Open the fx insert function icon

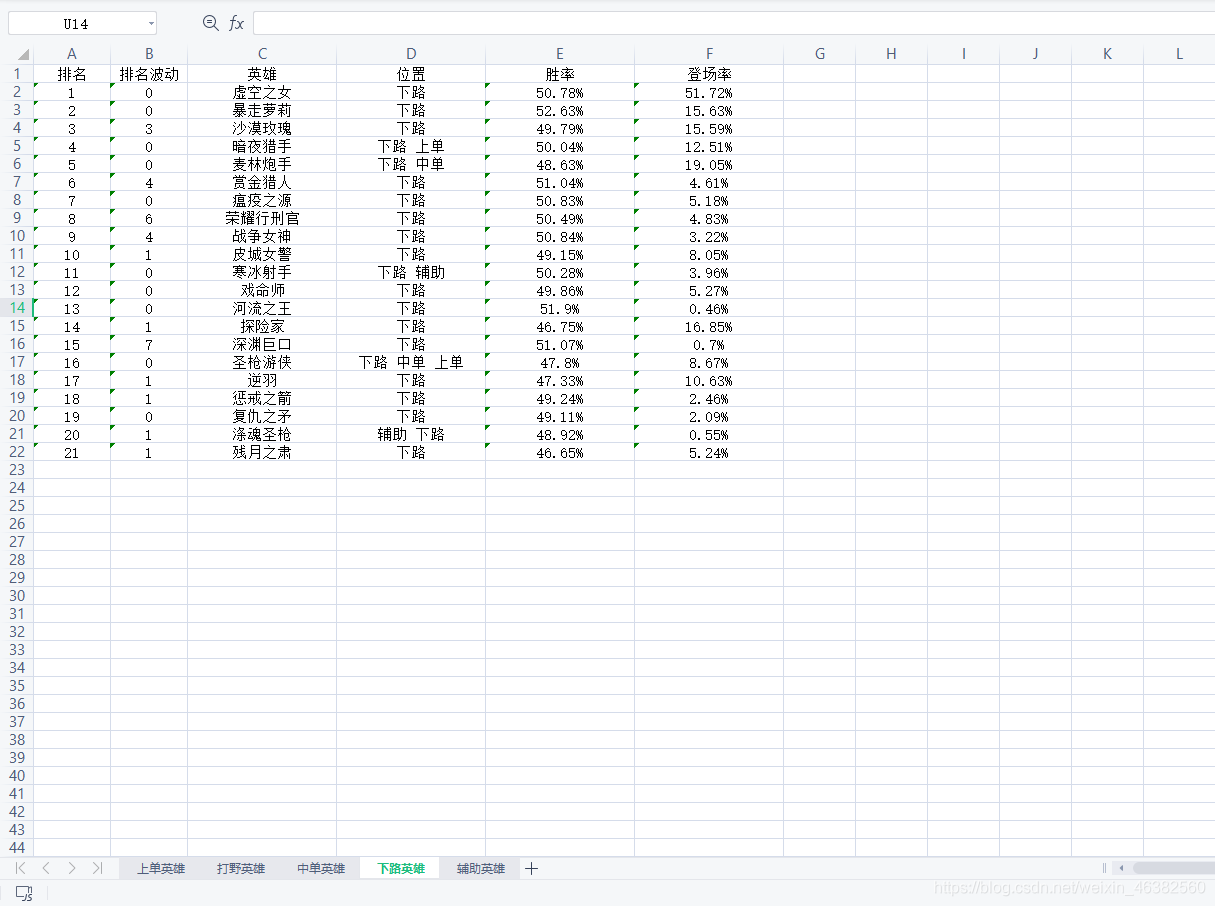tap(236, 23)
